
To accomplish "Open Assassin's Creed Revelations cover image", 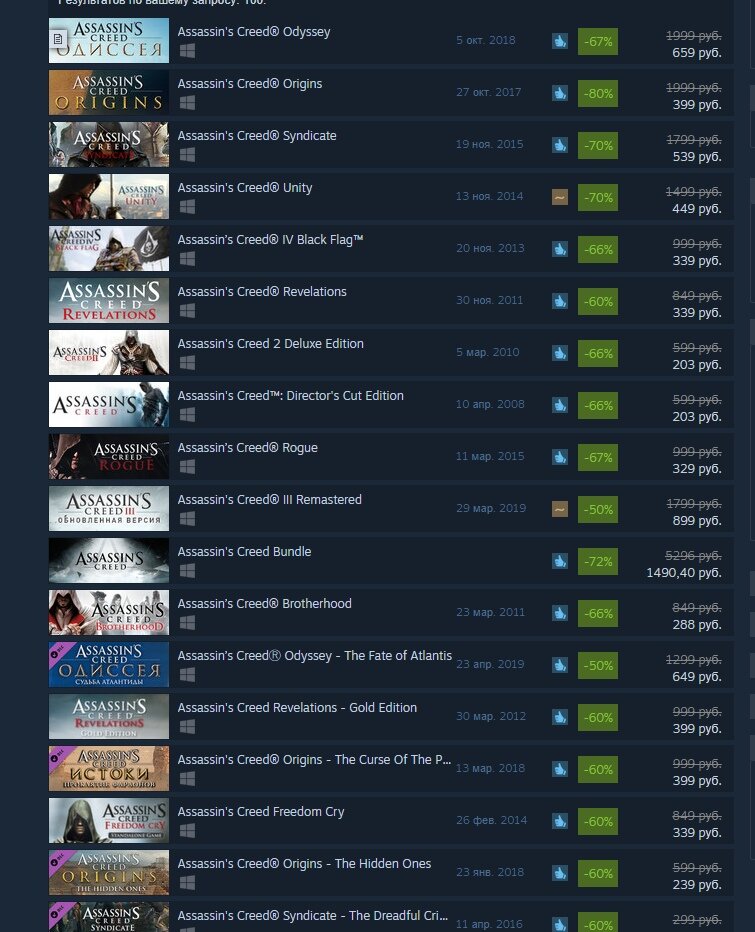I will tap(109, 301).
